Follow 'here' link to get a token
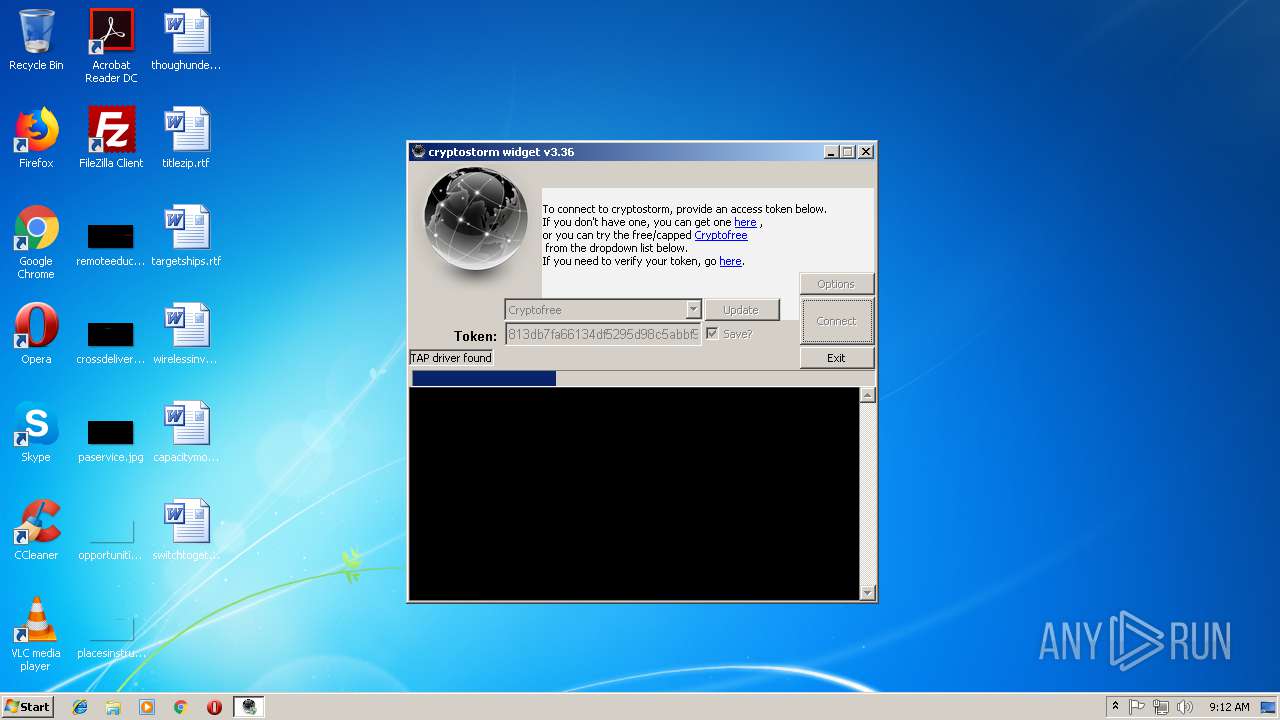 745,222
